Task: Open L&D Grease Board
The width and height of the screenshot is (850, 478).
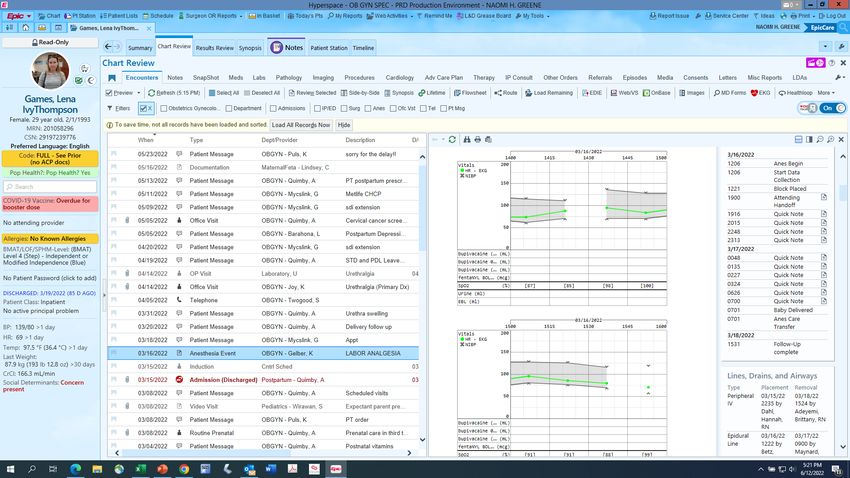Action: (484, 16)
